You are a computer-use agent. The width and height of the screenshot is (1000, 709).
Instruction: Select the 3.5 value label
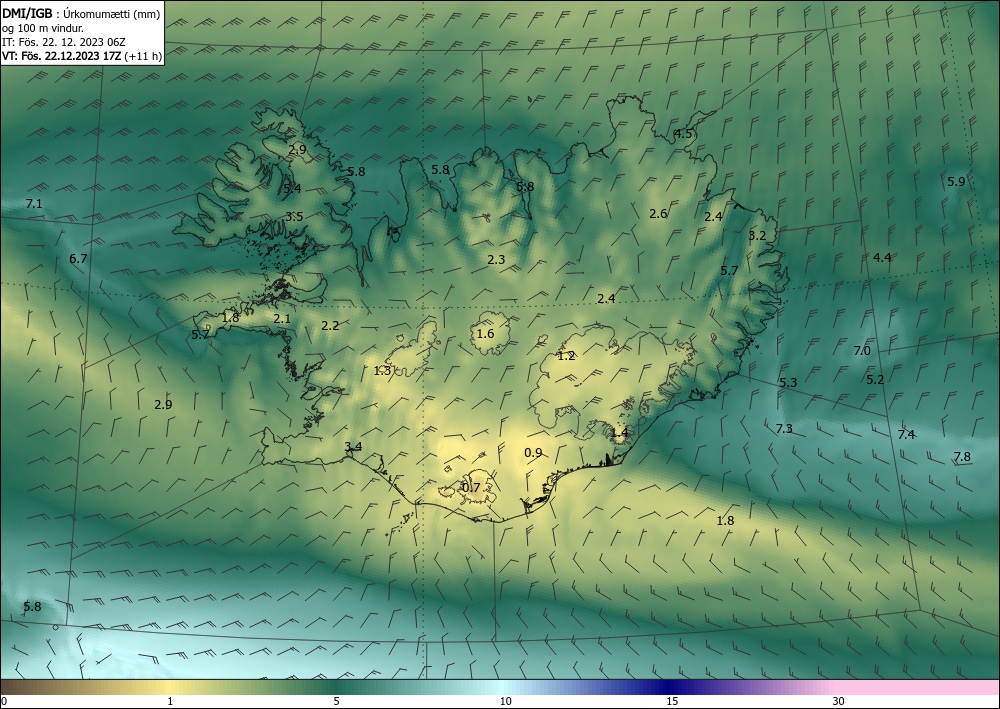point(294,217)
